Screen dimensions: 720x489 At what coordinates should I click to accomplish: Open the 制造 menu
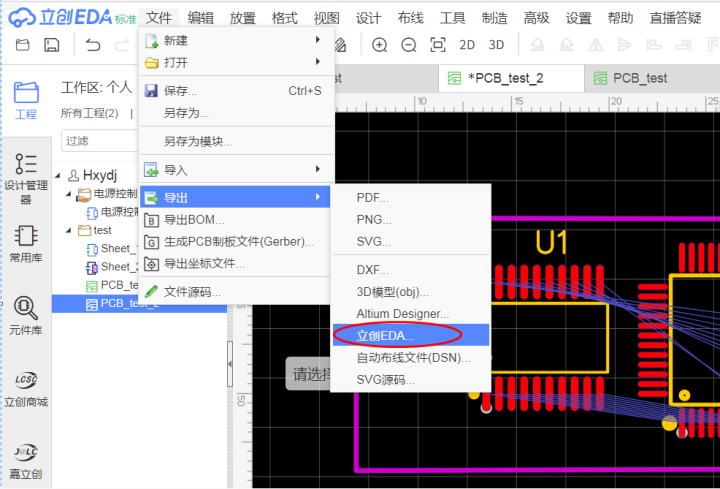point(495,18)
